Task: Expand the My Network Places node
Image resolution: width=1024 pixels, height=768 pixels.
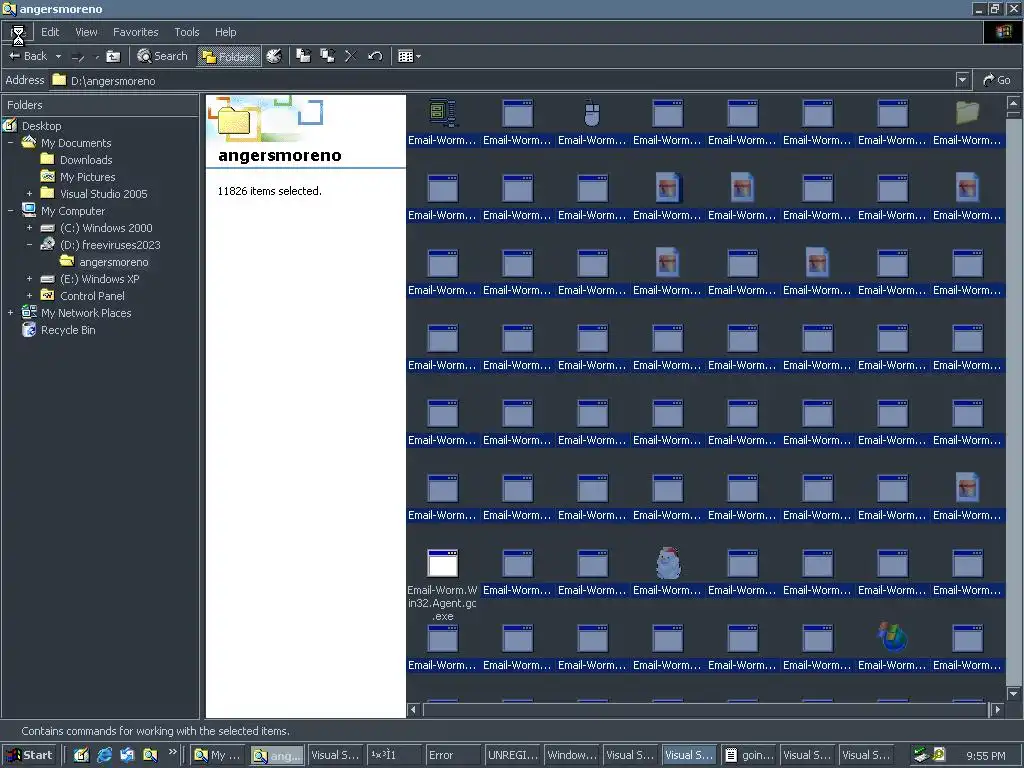Action: tap(10, 313)
